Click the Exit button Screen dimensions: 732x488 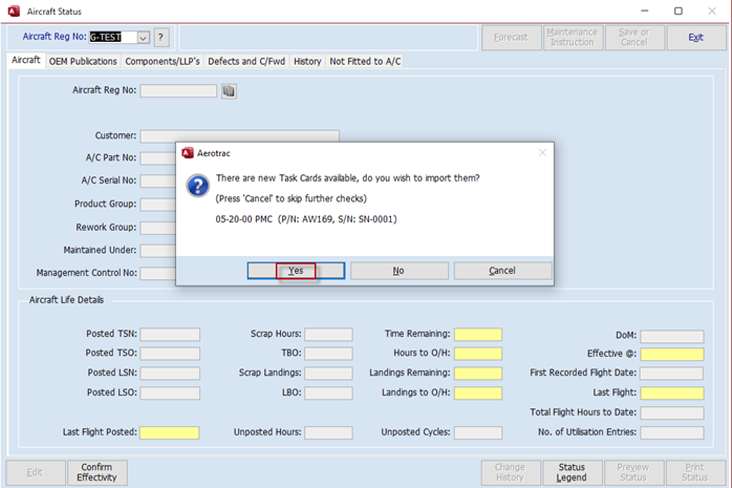click(696, 37)
